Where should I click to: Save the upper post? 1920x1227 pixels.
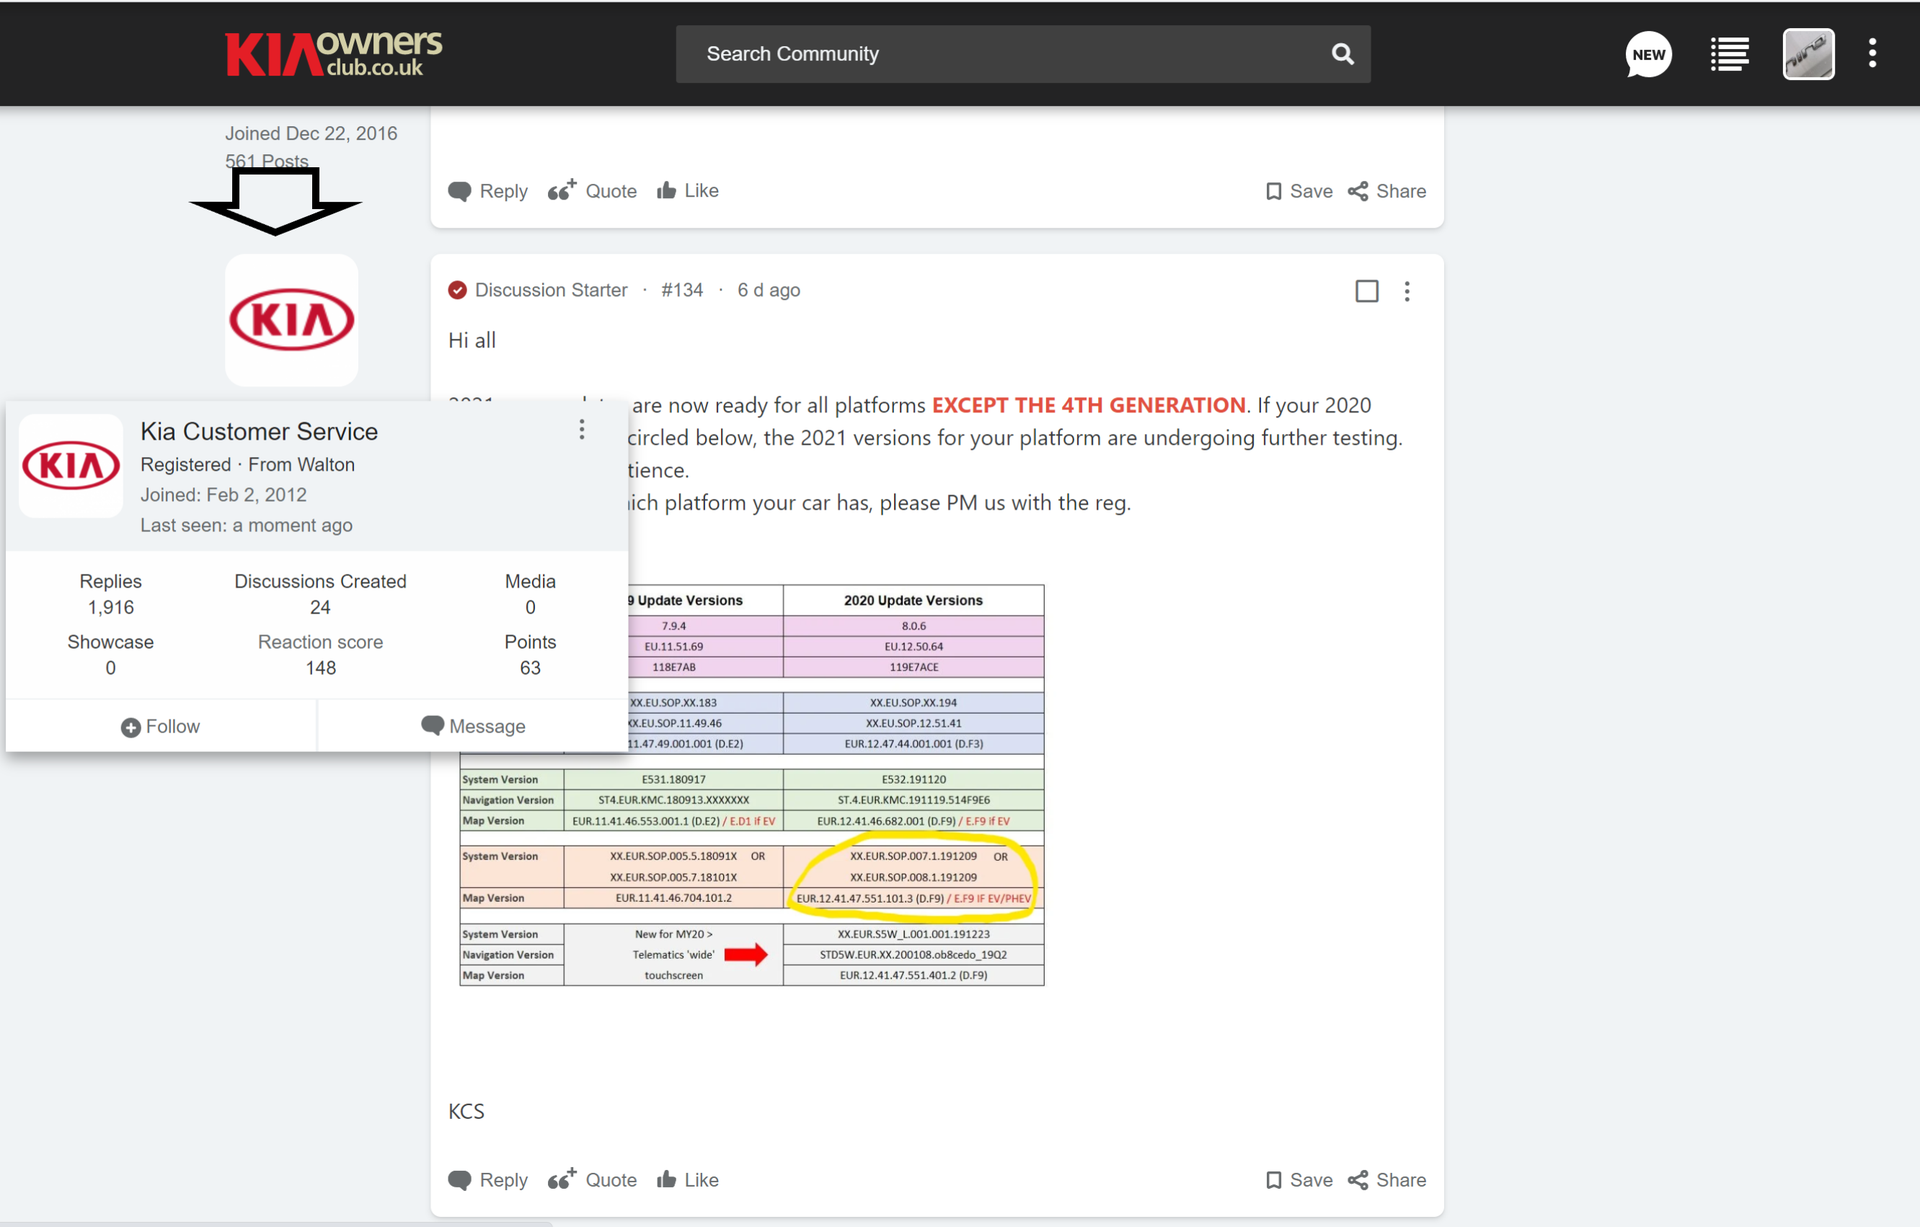tap(1299, 191)
